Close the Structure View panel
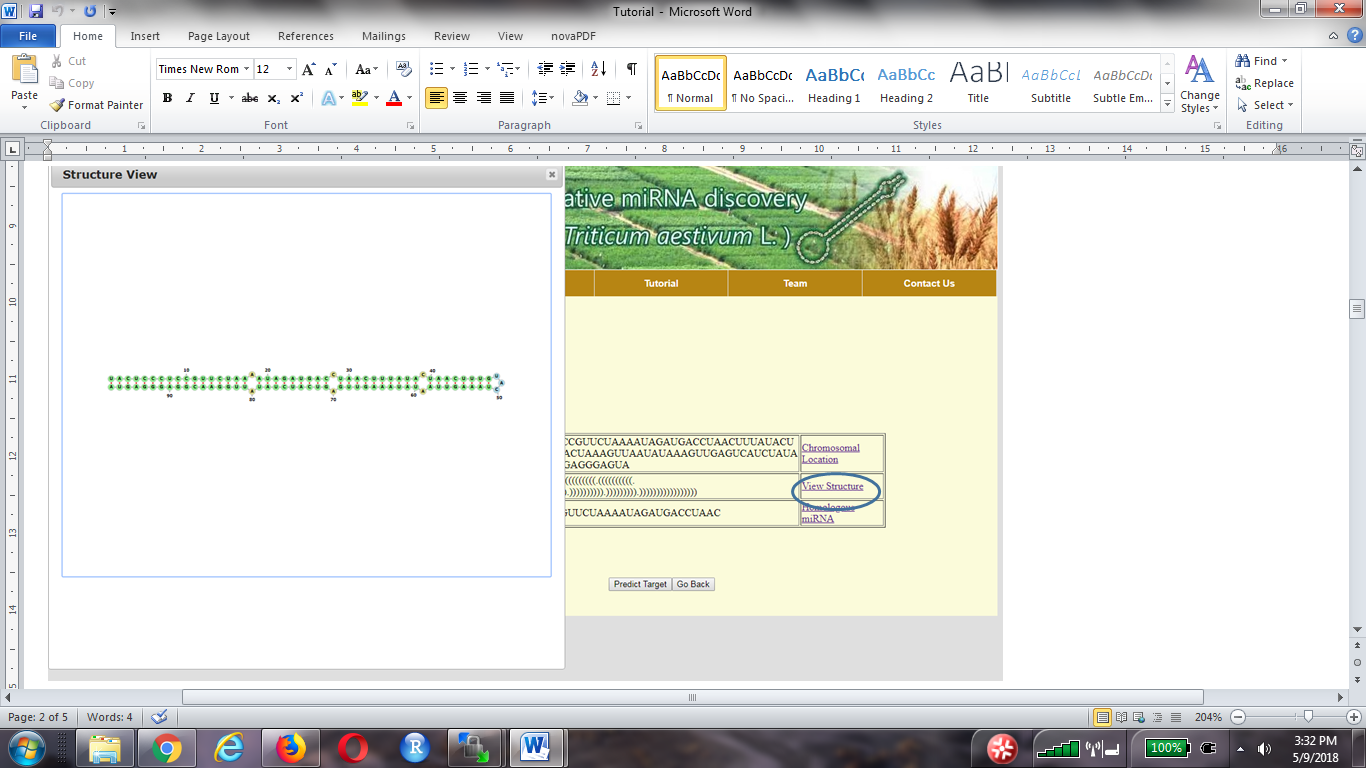The width and height of the screenshot is (1366, 768). coord(551,175)
